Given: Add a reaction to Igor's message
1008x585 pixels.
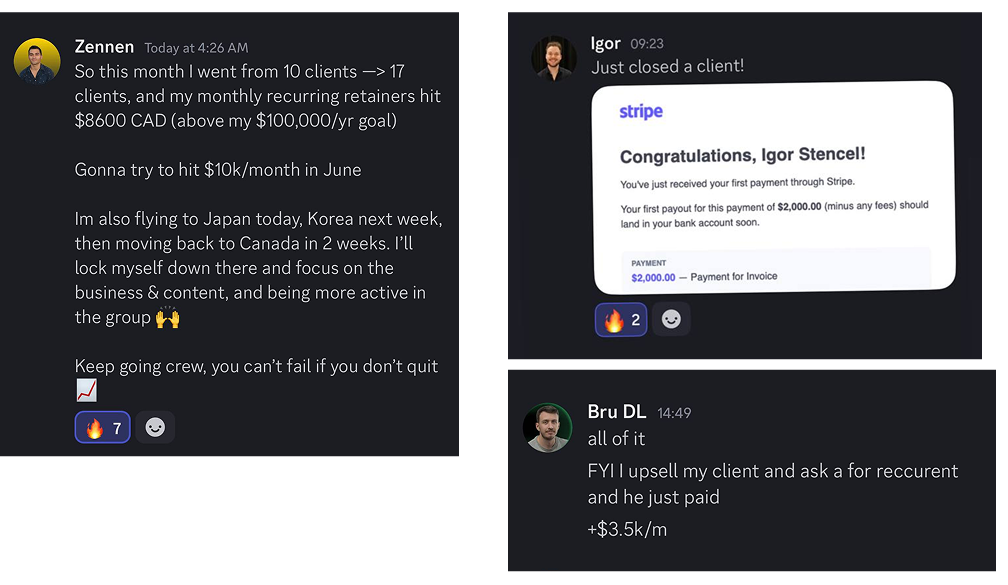Looking at the screenshot, I should (671, 319).
